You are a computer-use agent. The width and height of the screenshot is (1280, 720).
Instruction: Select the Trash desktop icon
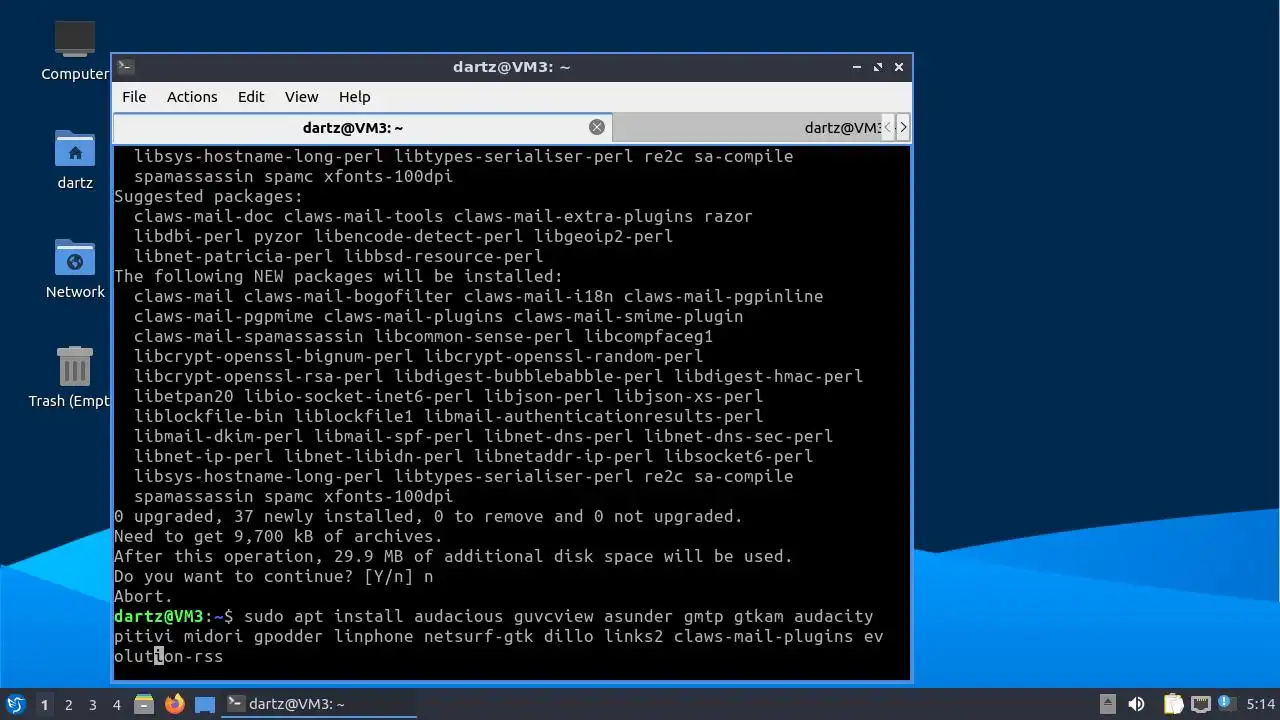click(x=75, y=378)
